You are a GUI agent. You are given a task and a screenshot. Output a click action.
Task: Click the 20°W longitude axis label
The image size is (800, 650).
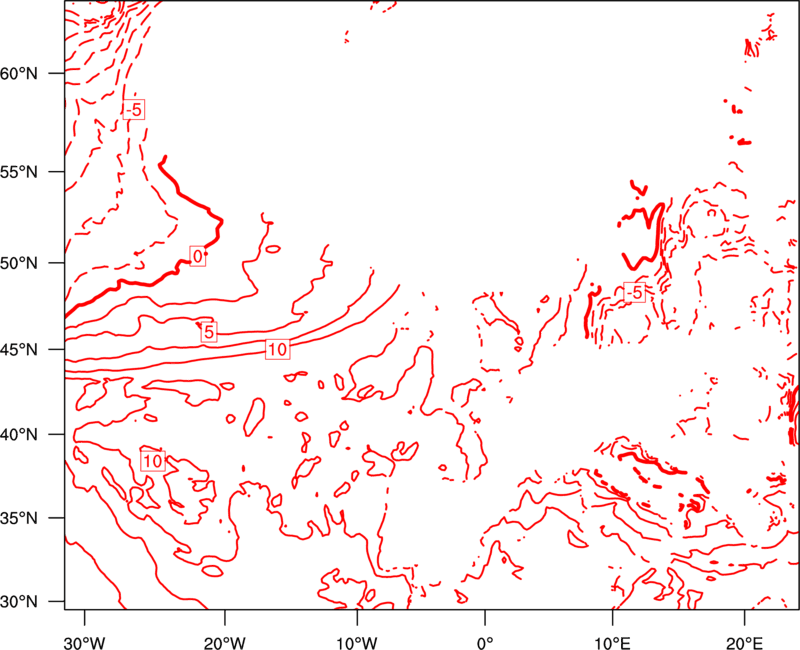[225, 642]
